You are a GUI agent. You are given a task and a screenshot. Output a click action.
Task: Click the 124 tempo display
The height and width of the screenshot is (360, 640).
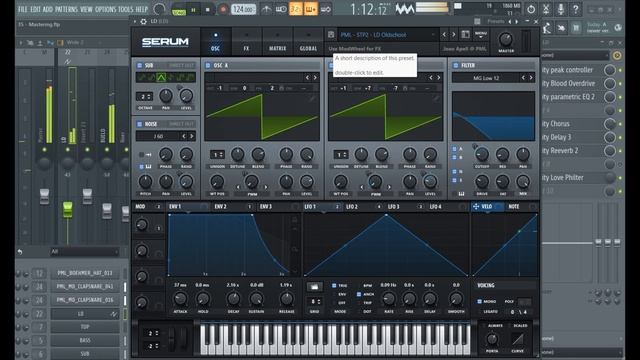point(244,9)
